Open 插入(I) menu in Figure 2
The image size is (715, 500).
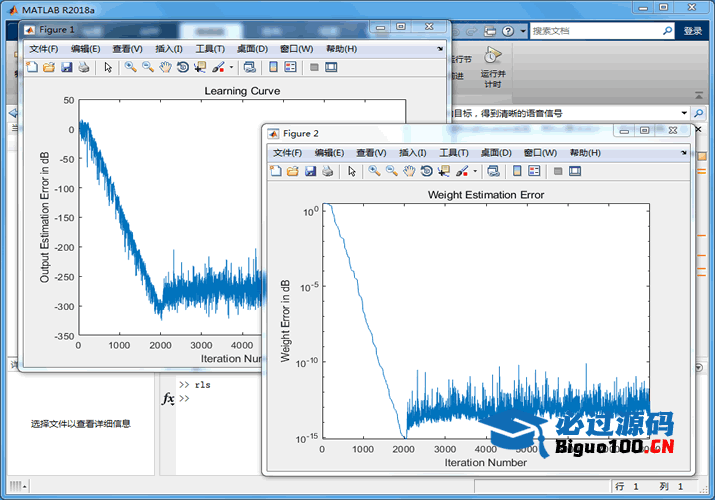413,153
